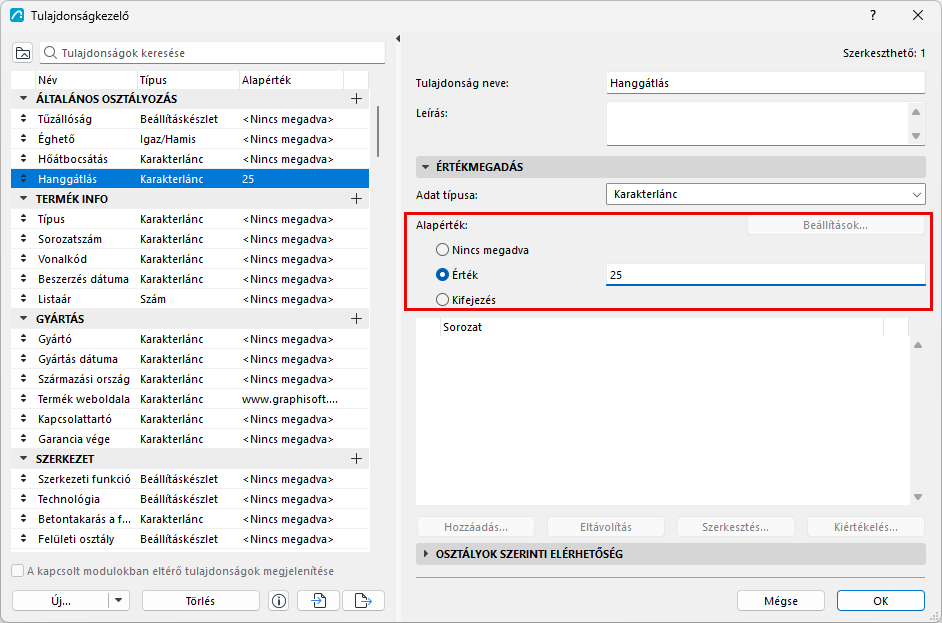The height and width of the screenshot is (623, 942).
Task: Click plus icon beside SZERKEZET group
Action: (x=356, y=459)
